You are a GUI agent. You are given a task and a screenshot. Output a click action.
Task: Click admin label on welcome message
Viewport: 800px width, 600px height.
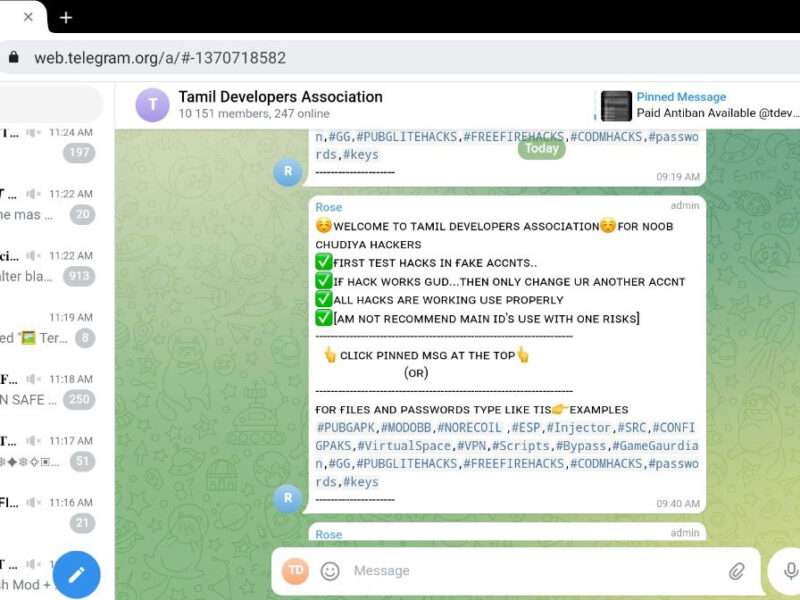685,205
